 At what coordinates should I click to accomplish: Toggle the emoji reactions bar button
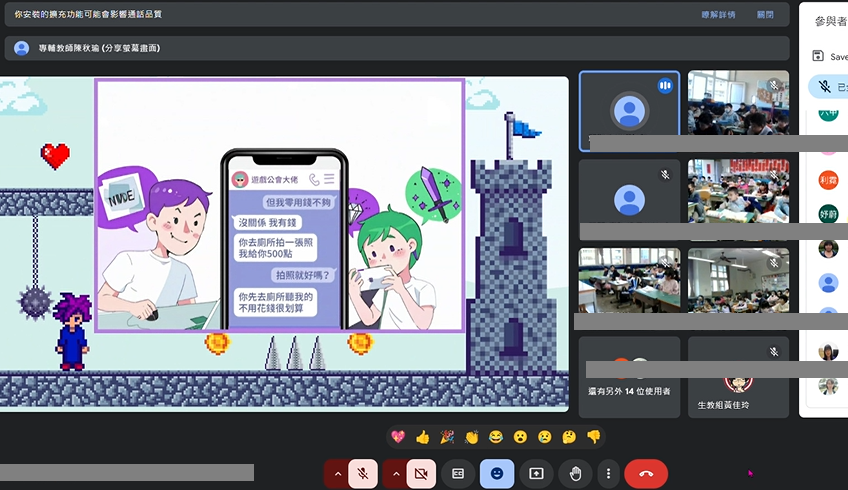click(x=497, y=473)
